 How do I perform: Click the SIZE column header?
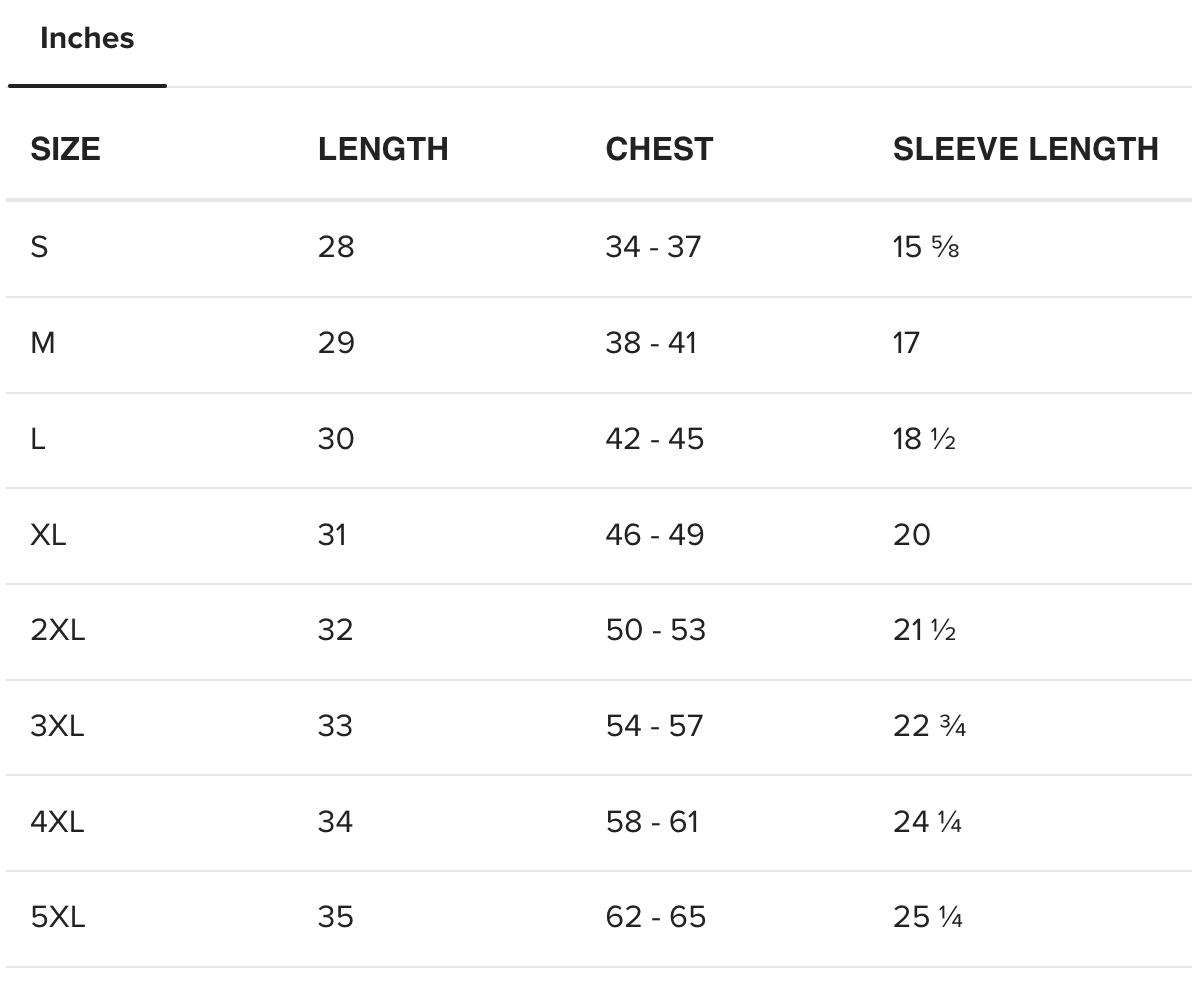coord(65,149)
